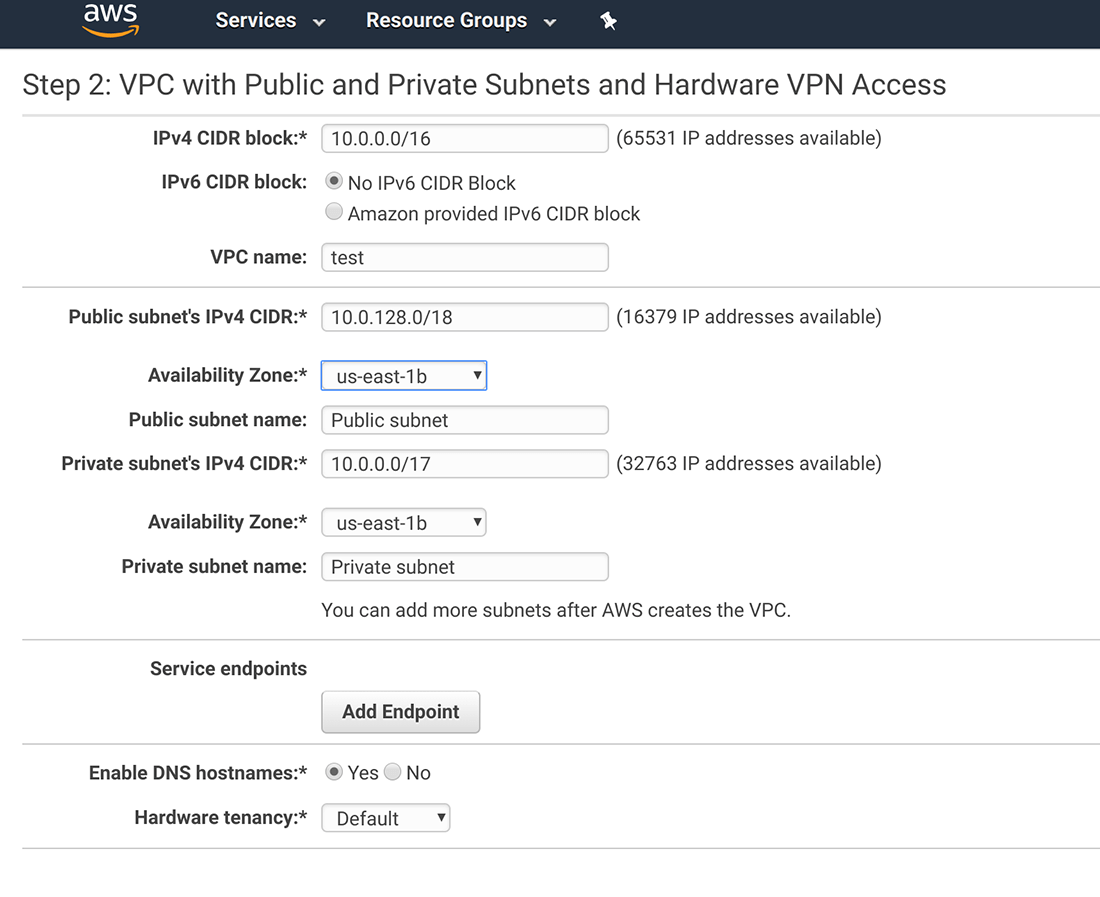Click the IPv4 CIDR block input field
Image resolution: width=1100 pixels, height=897 pixels.
pos(464,138)
